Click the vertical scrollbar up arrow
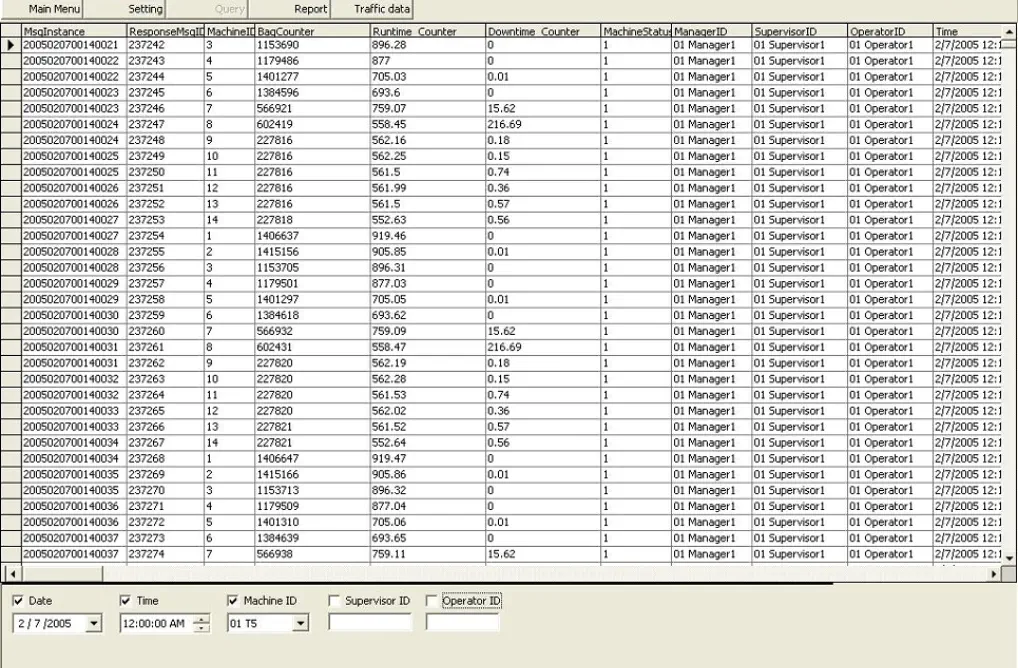This screenshot has height=668, width=1018. [1009, 32]
